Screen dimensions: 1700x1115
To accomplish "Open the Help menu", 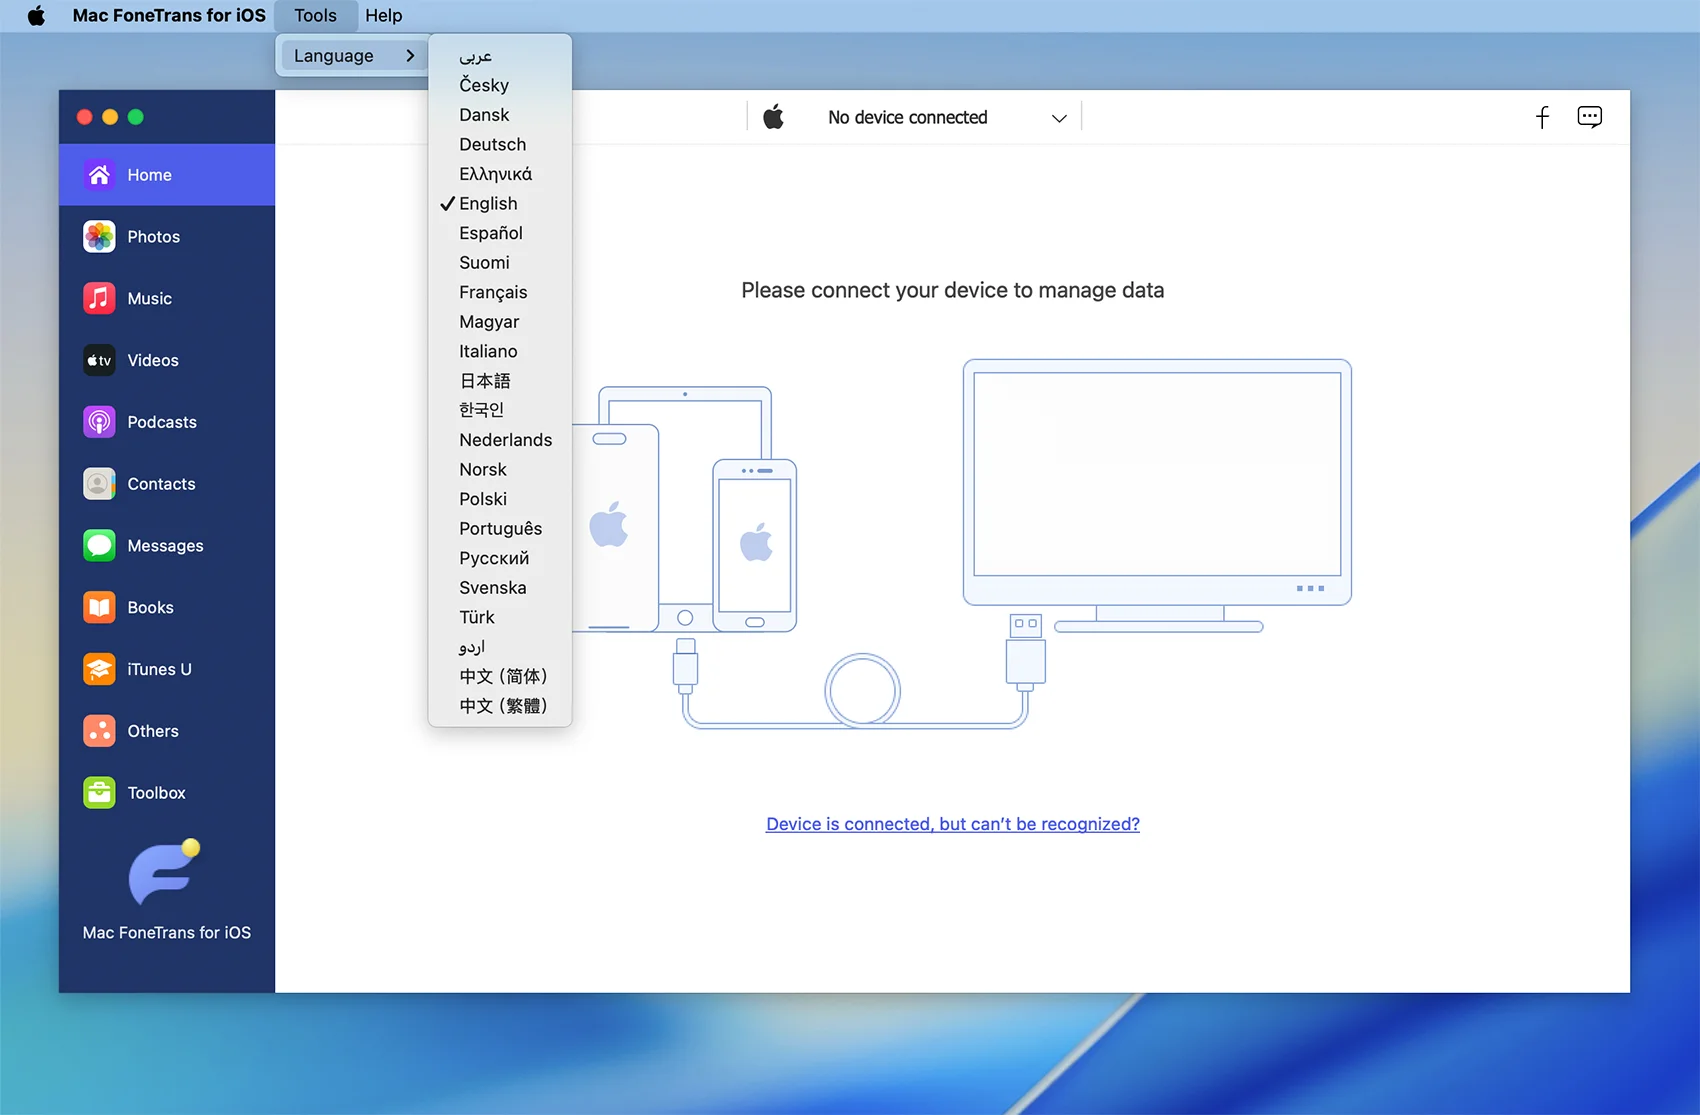I will coord(383,16).
